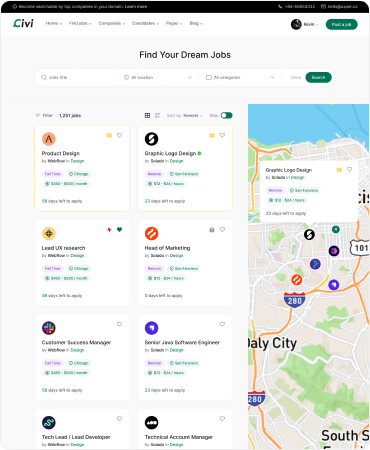Open the Companies menu
The height and width of the screenshot is (450, 370).
coord(112,23)
